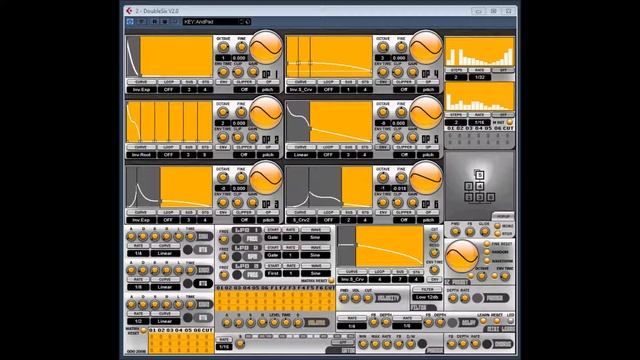Click the R read-automation icon in host toolbar
This screenshot has height=360, width=640.
pyautogui.click(x=155, y=21)
